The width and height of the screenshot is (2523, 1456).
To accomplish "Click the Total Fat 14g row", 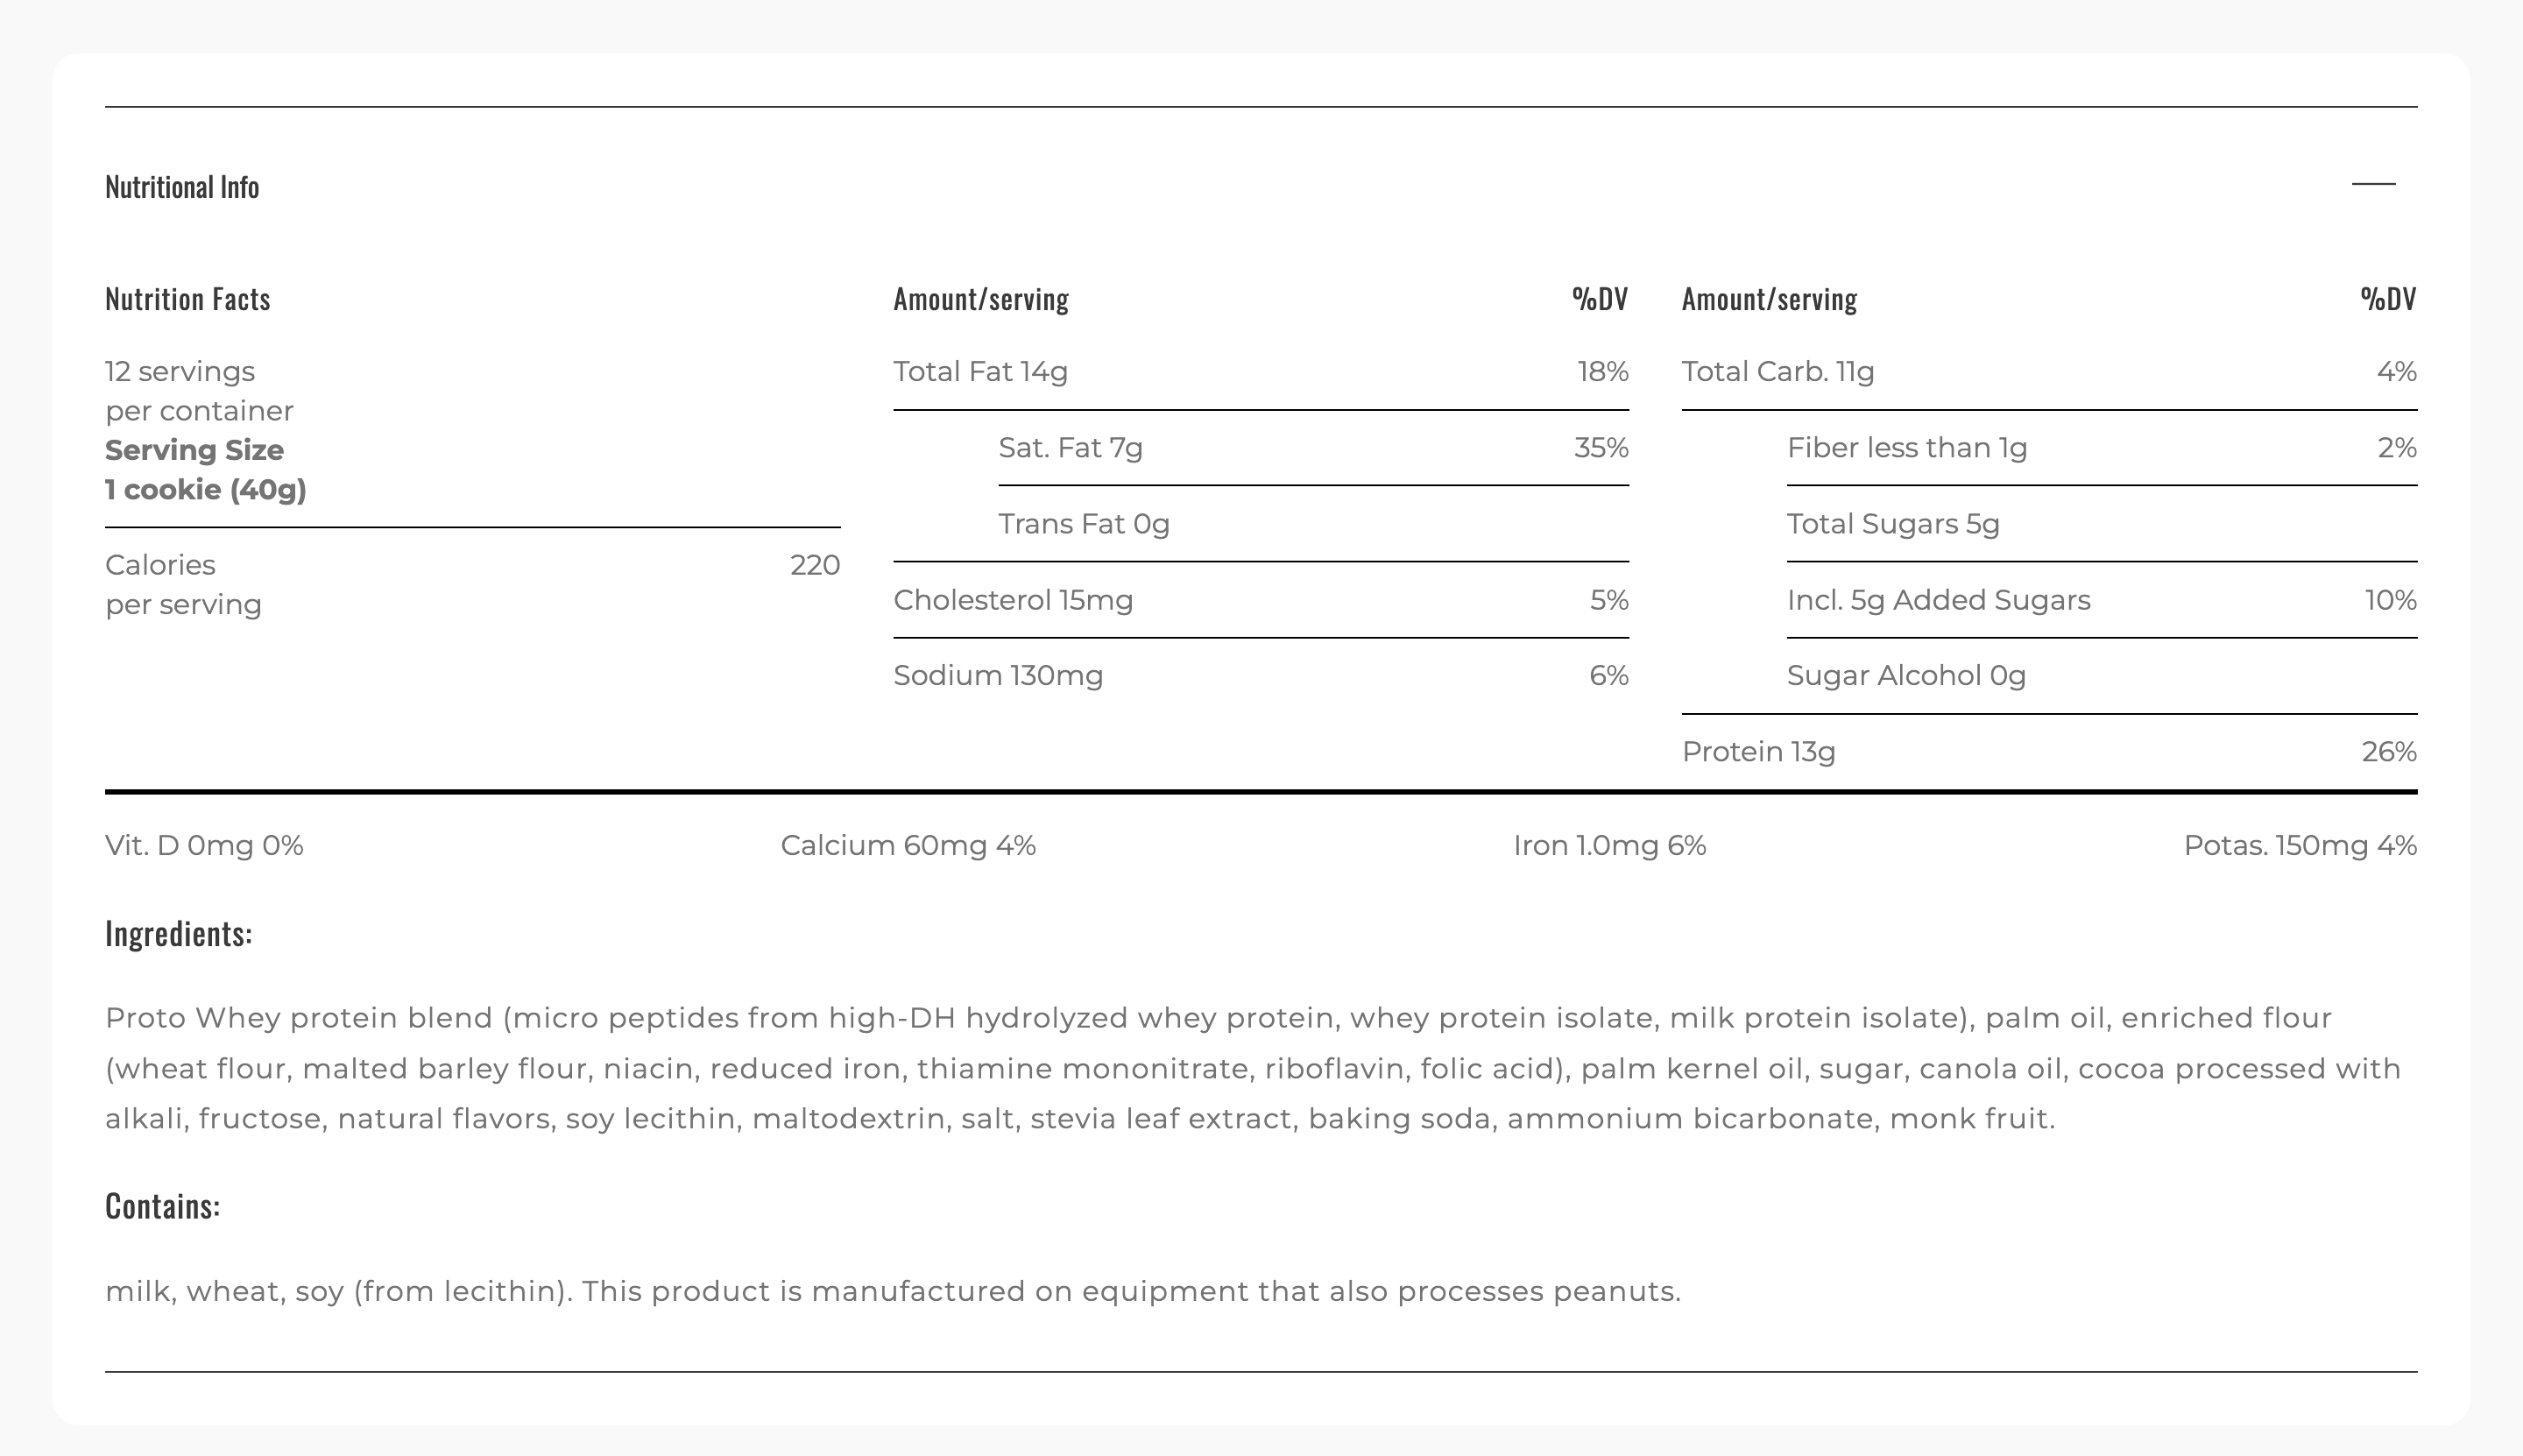I will pyautogui.click(x=980, y=372).
